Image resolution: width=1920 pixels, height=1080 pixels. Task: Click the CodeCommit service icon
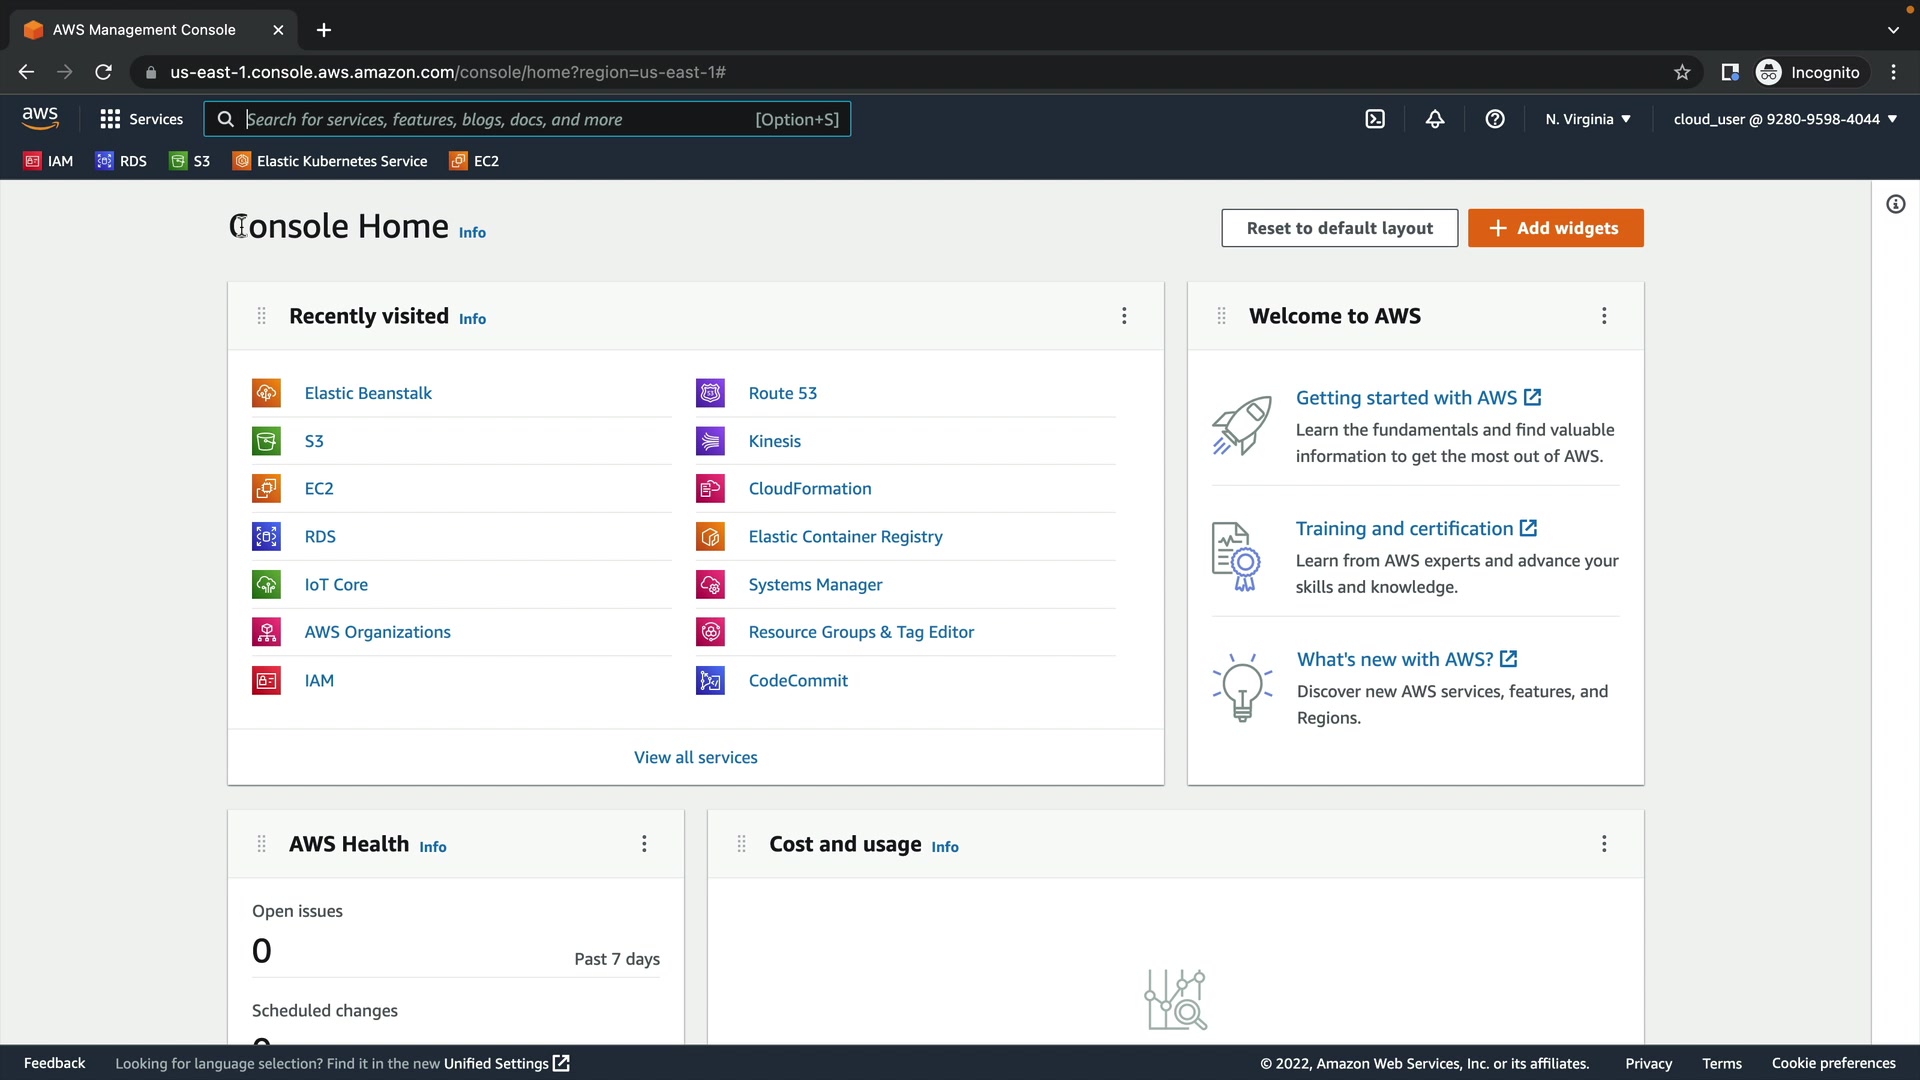click(710, 681)
